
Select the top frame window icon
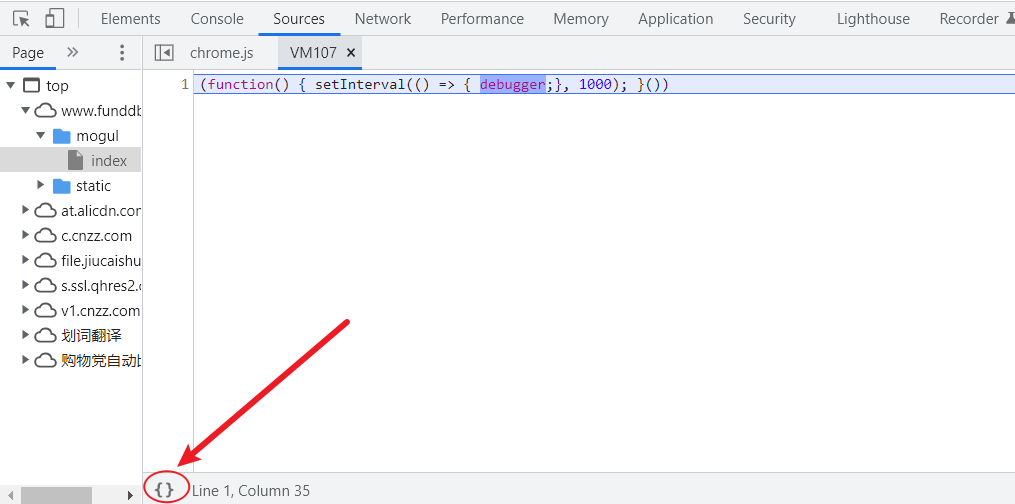pyautogui.click(x=30, y=85)
